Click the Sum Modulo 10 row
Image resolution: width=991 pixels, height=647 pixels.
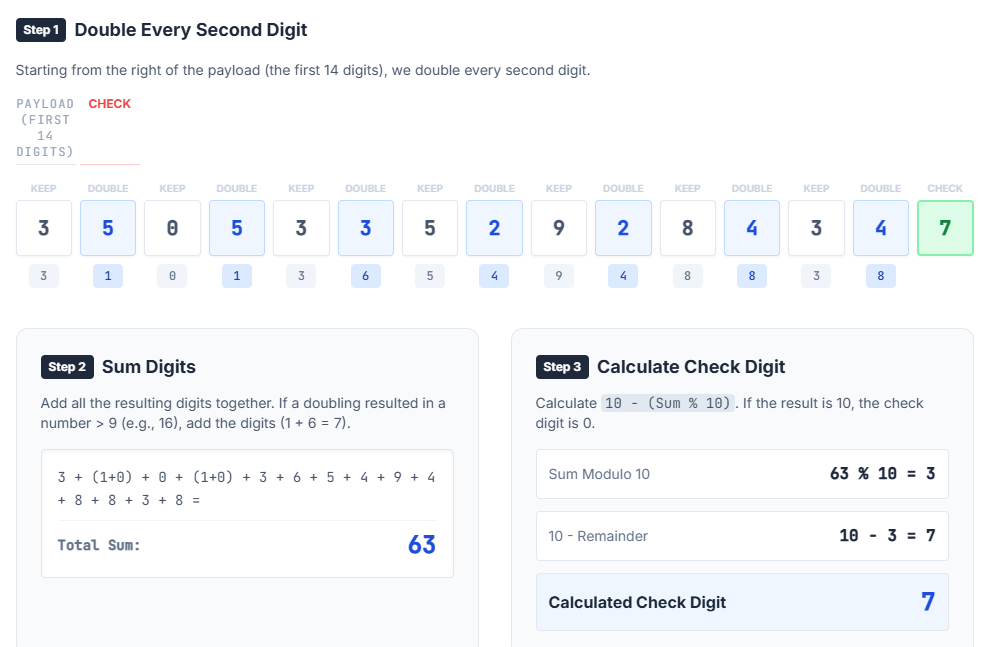(742, 474)
